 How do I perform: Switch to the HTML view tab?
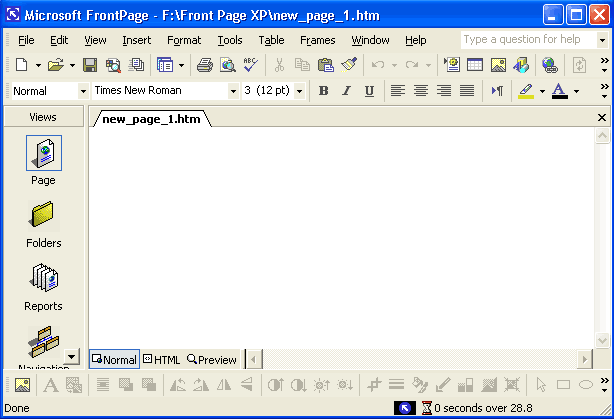[161, 360]
